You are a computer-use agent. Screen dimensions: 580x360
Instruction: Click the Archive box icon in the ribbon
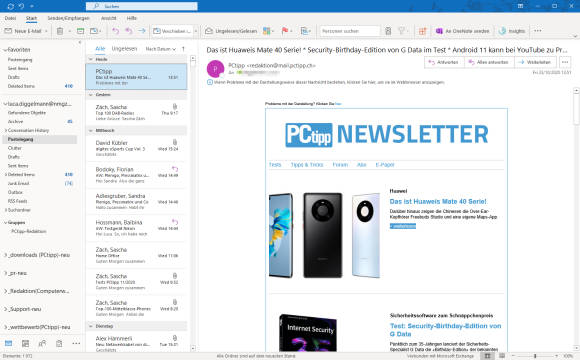(80, 31)
